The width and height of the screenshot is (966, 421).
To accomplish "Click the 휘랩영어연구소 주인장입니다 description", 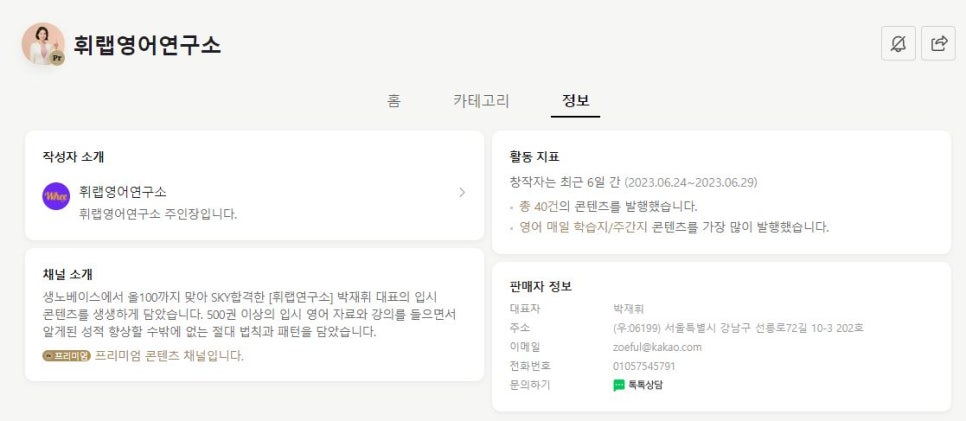I will pyautogui.click(x=158, y=214).
